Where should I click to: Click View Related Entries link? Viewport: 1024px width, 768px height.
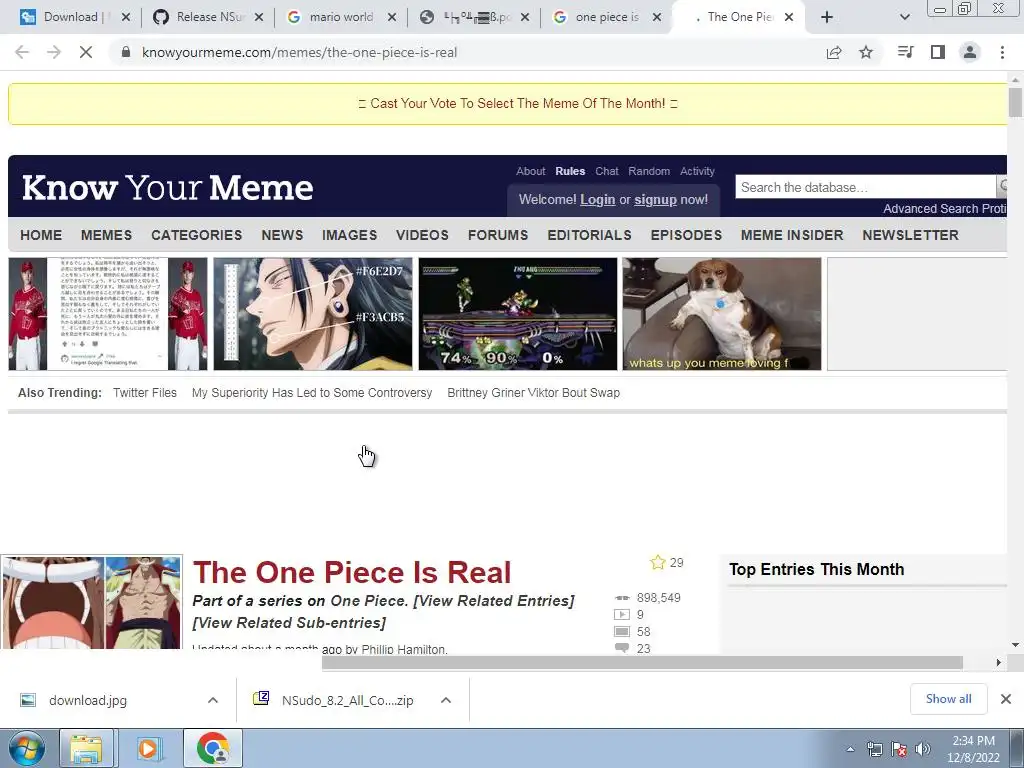coord(494,601)
